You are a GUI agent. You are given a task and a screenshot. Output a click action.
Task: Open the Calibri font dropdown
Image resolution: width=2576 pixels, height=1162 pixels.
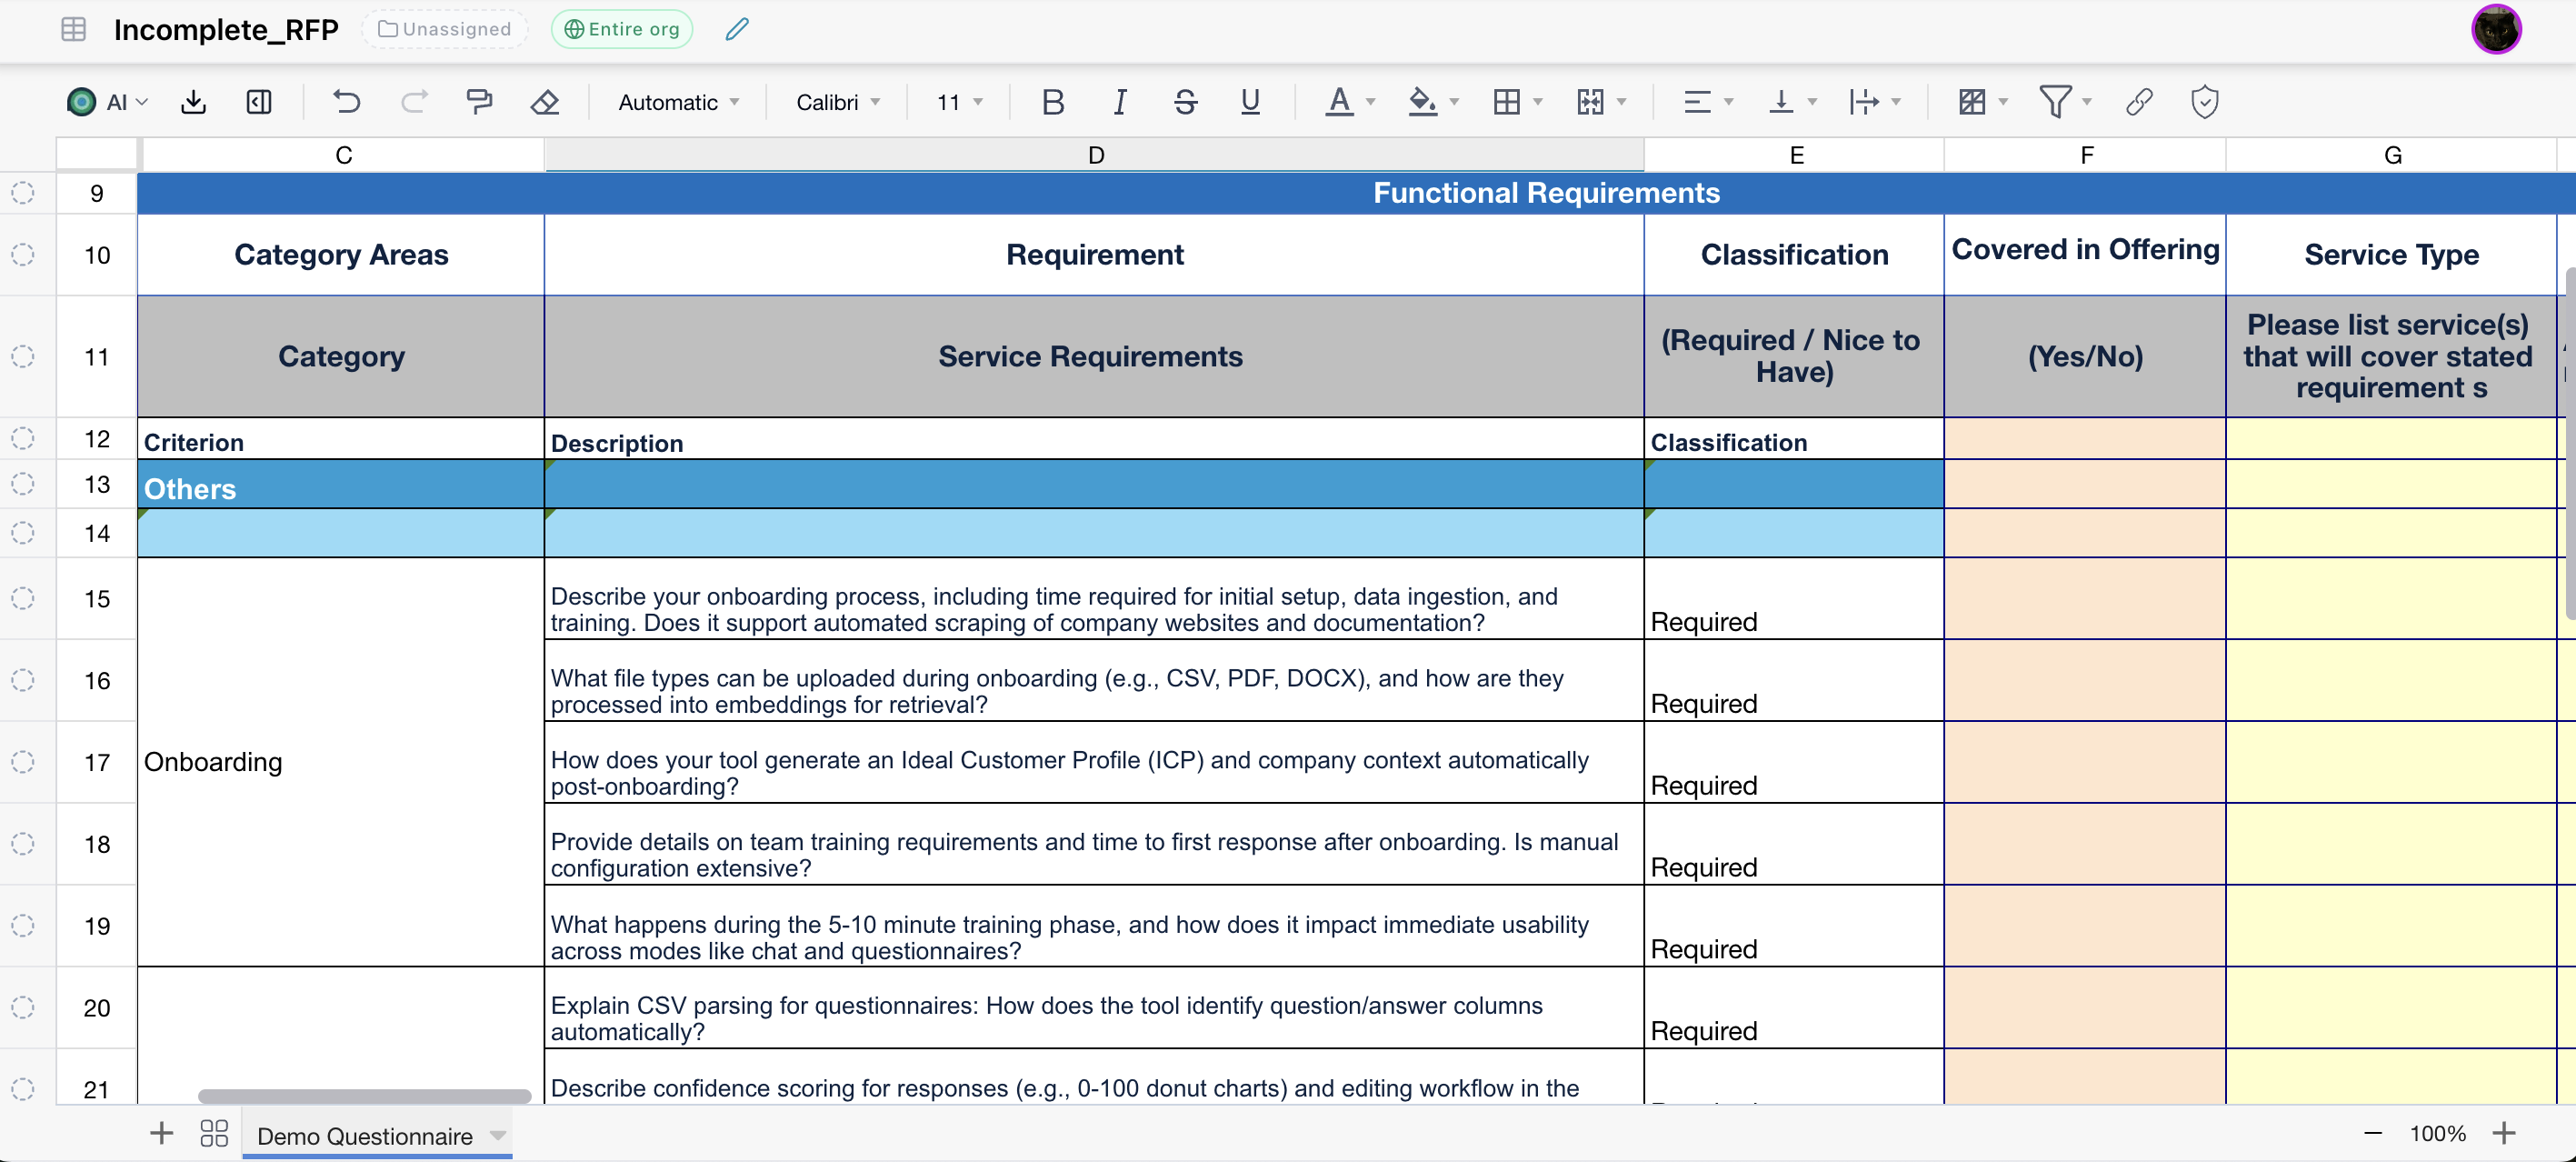tap(837, 101)
